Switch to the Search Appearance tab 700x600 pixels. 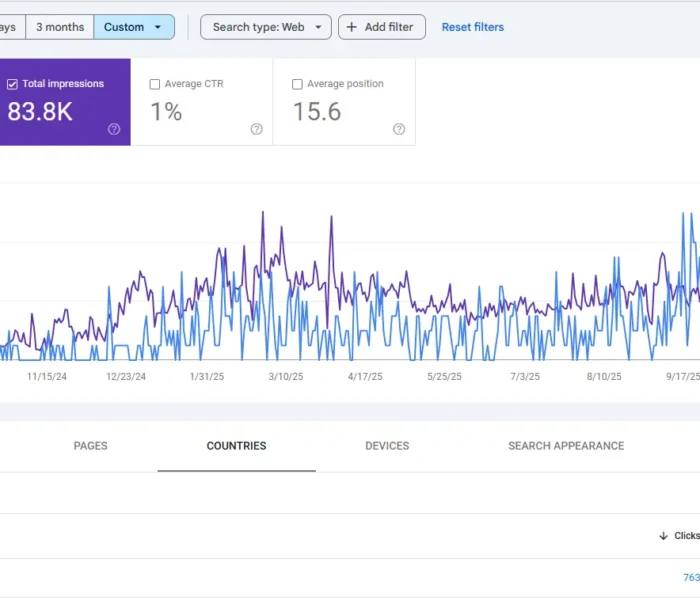click(566, 446)
